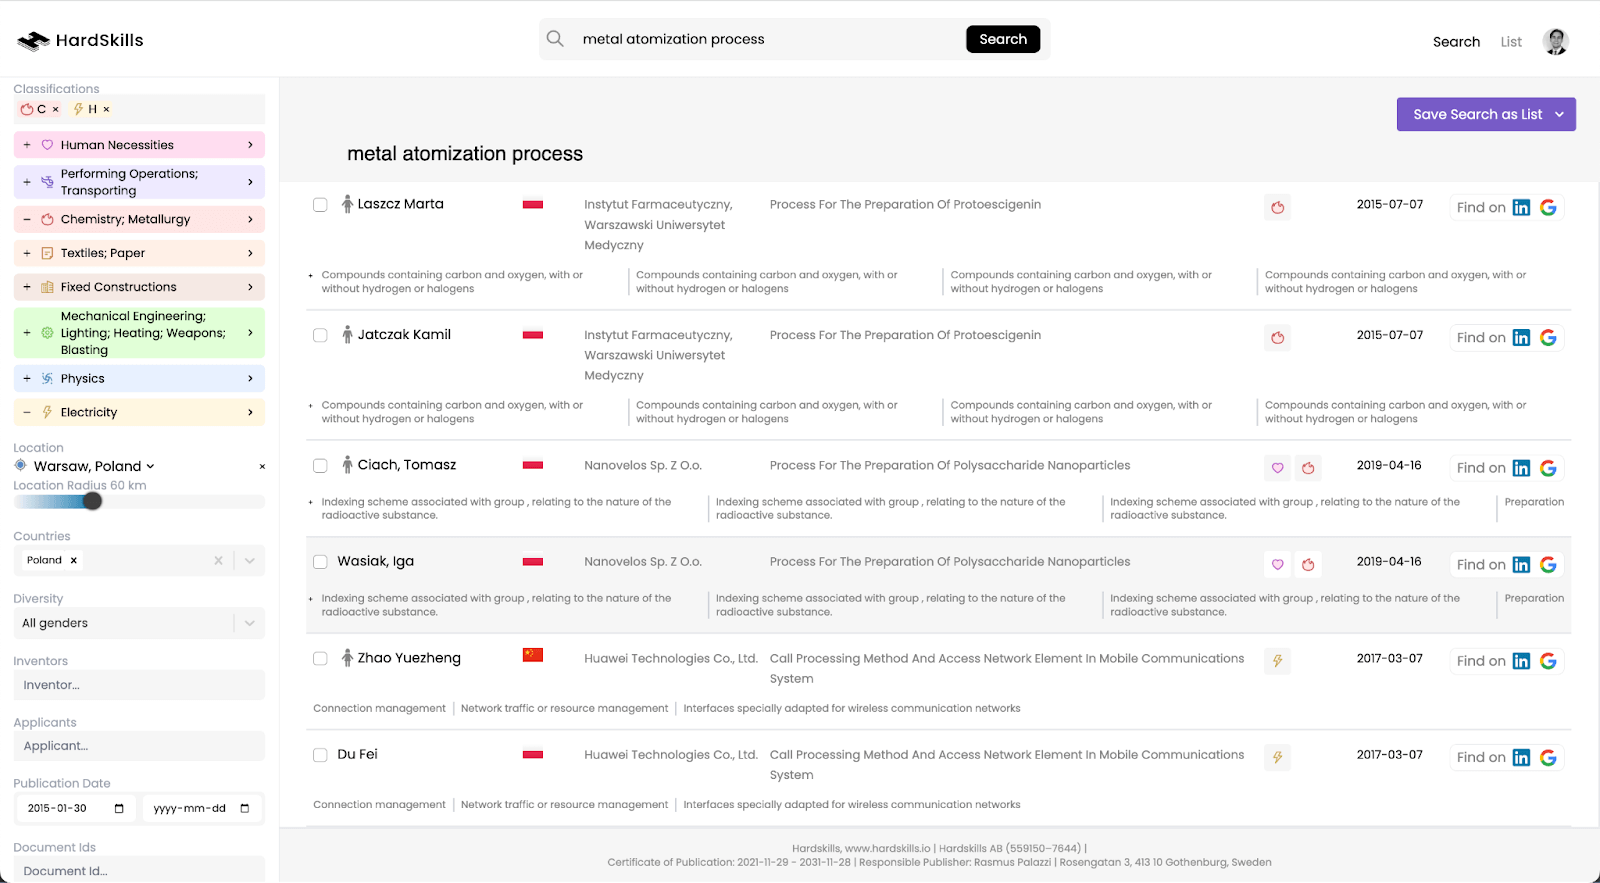Adjust the Location Radius slider handle

pos(92,501)
